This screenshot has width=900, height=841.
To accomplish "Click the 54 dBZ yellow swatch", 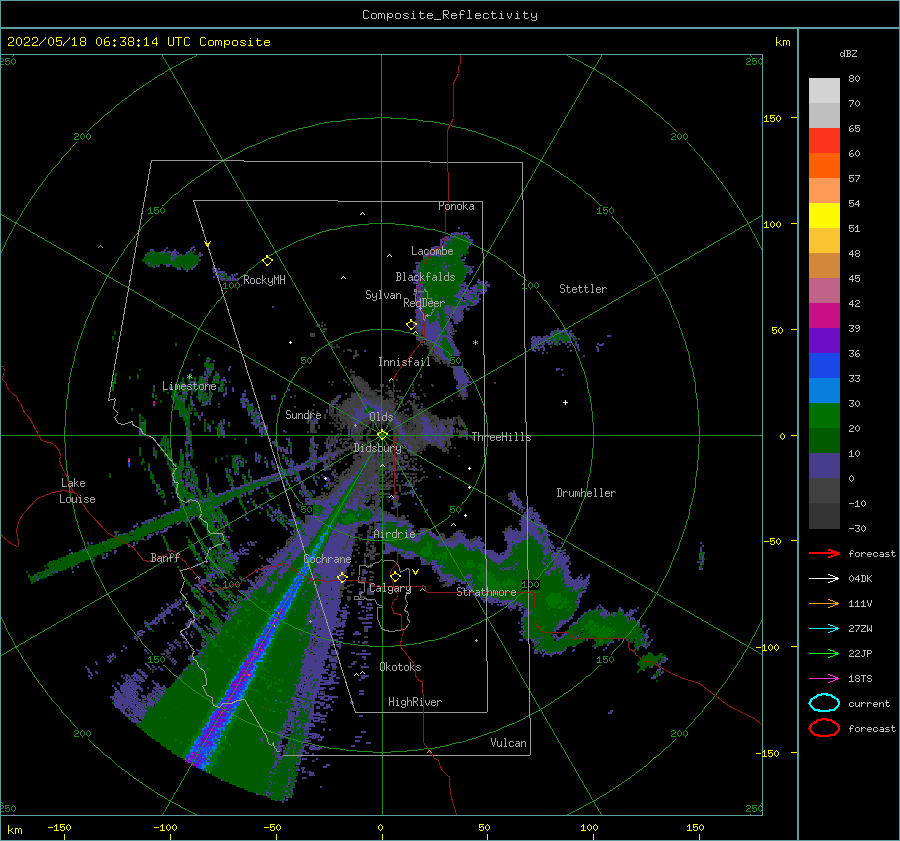I will click(x=824, y=215).
